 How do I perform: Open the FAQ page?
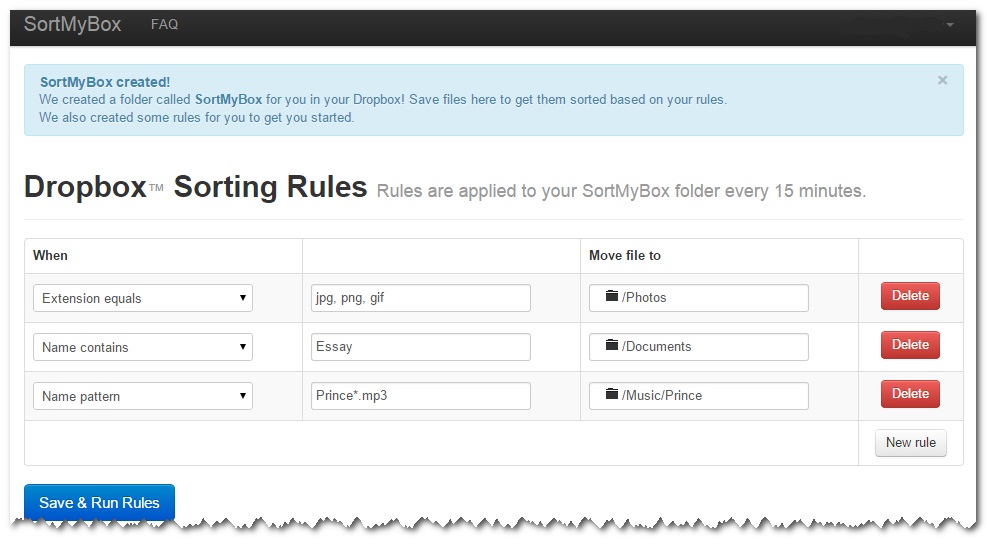point(164,25)
